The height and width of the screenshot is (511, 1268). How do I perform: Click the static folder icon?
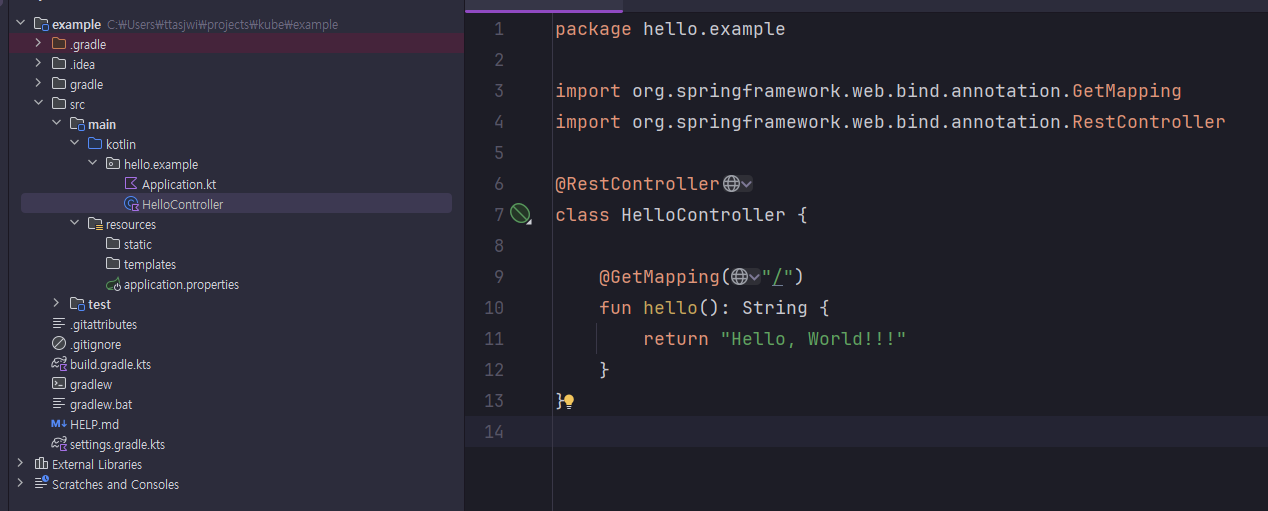tap(113, 244)
